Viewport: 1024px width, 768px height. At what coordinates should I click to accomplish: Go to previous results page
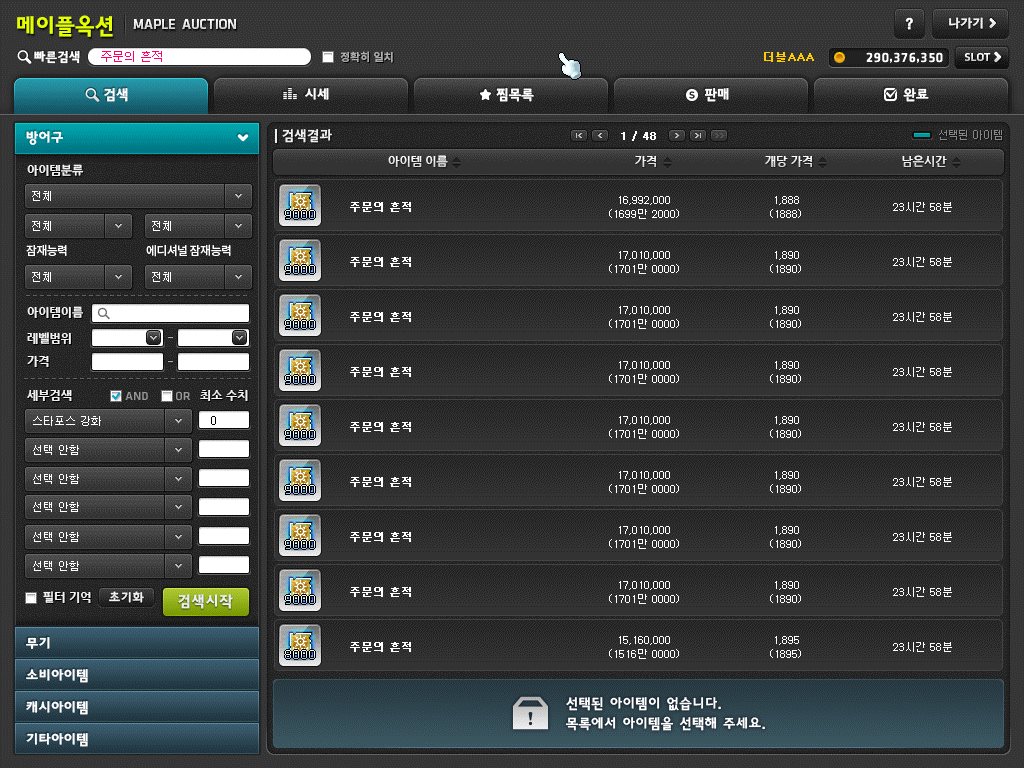pos(600,136)
